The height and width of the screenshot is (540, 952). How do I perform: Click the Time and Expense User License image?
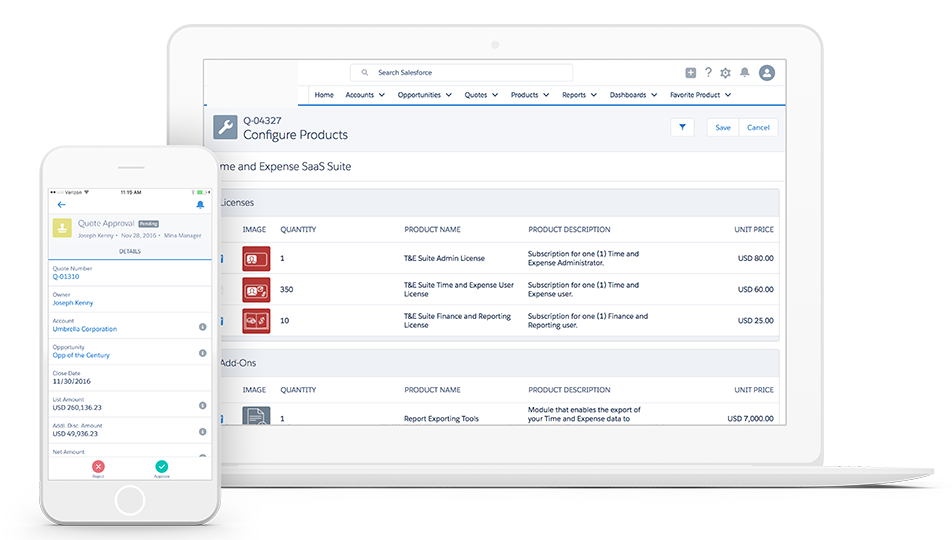click(x=256, y=290)
